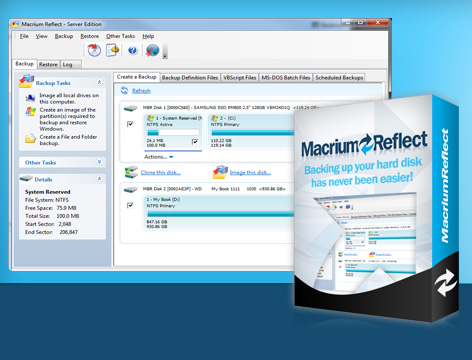472x360 pixels.
Task: Open the Help menu
Action: pos(148,36)
